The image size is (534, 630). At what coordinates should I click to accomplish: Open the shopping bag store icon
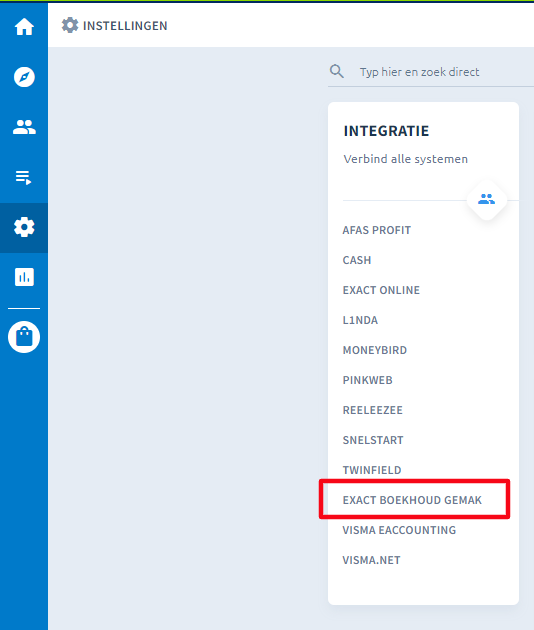[24, 337]
